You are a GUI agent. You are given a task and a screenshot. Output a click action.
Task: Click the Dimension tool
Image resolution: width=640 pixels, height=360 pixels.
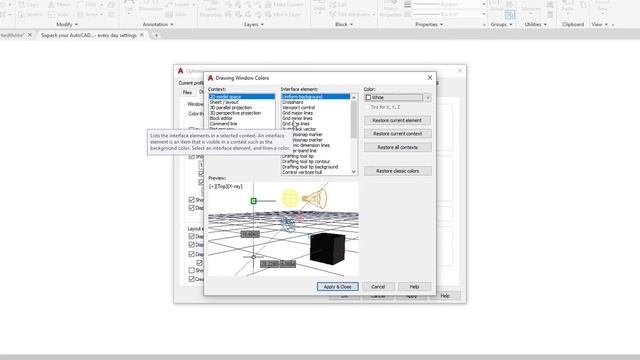click(151, 6)
